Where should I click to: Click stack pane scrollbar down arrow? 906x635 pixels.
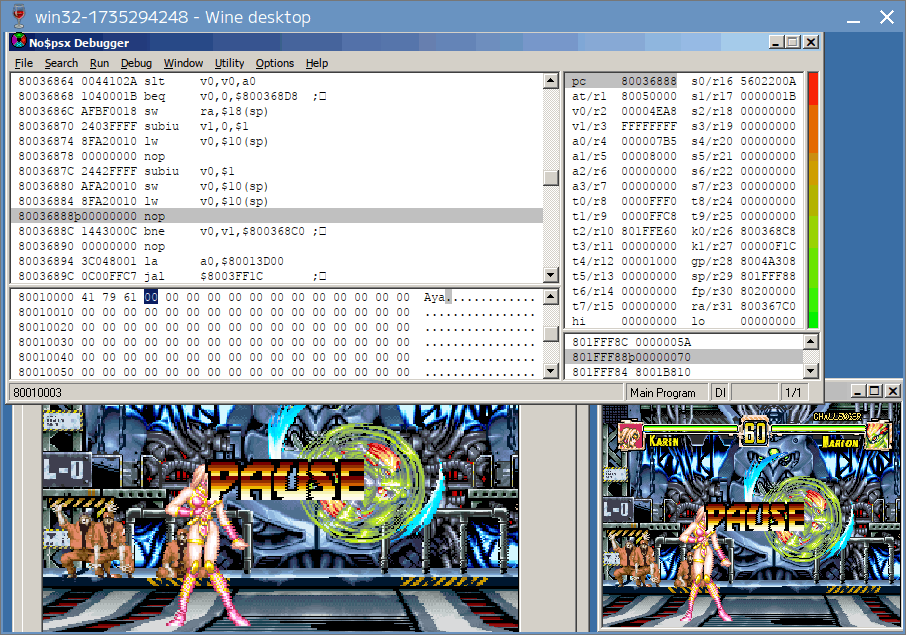pos(811,372)
